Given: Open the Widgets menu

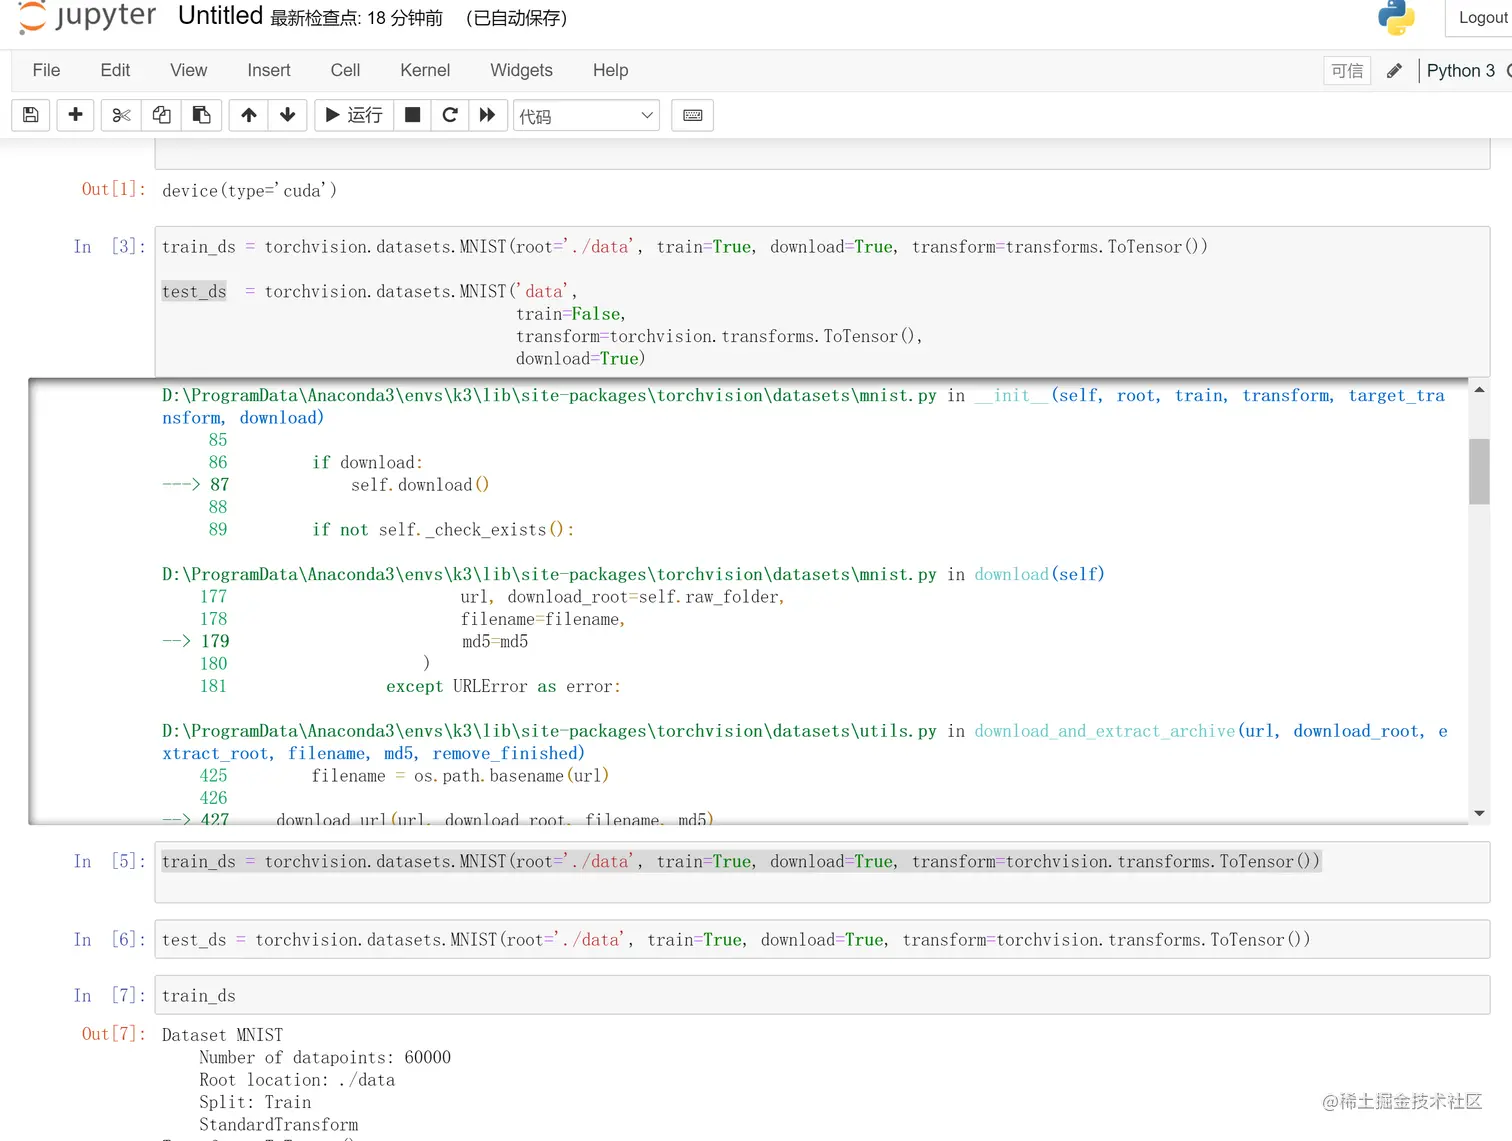Looking at the screenshot, I should click(521, 70).
